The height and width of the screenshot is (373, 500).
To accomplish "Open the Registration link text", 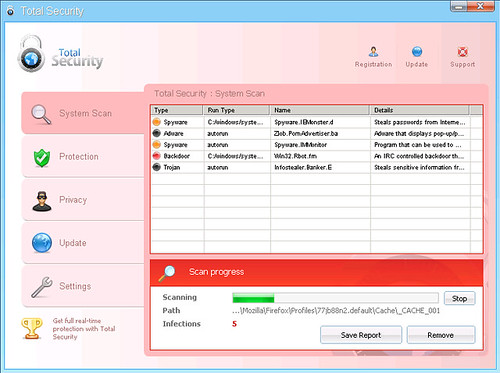I will (373, 64).
